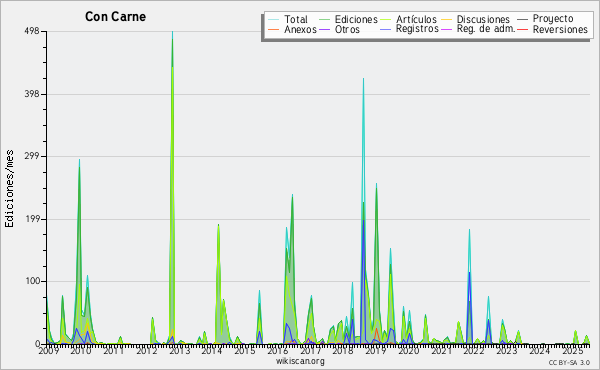Click the 2020 x-axis label
600x370 pixels.
pos(409,351)
